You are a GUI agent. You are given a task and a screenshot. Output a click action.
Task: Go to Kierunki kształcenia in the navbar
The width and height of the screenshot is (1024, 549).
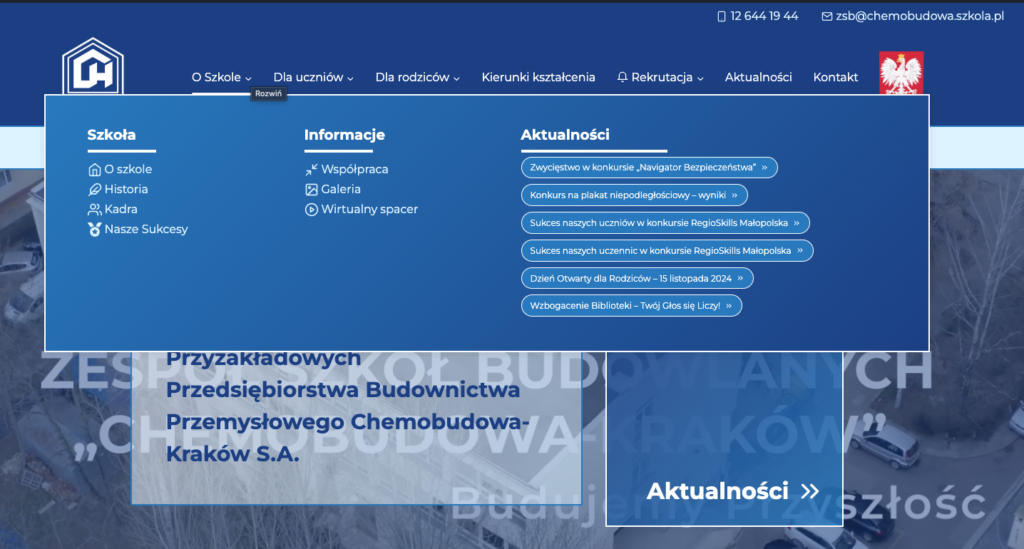coord(538,77)
